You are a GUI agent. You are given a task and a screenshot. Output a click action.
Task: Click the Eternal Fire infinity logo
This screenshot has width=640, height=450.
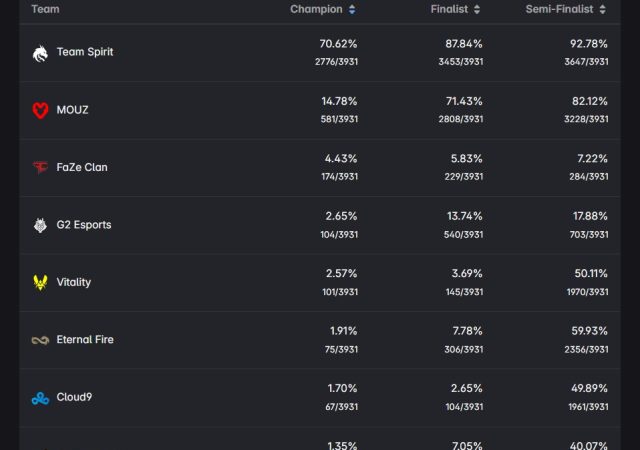(40, 340)
